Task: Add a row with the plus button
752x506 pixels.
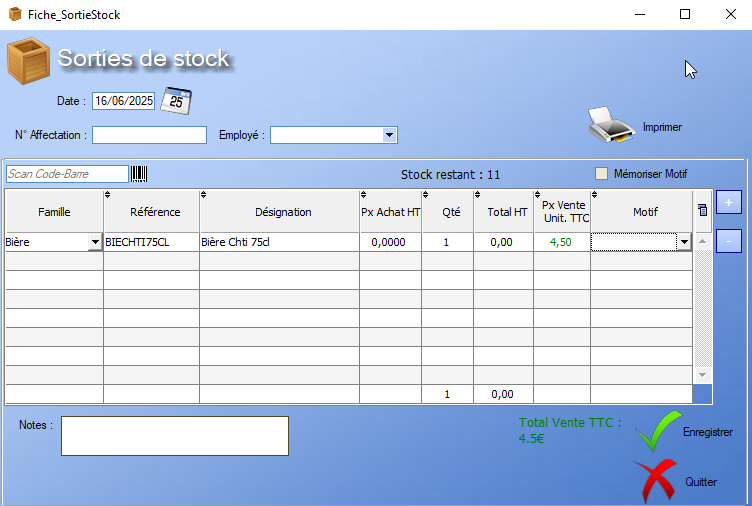Action: click(729, 203)
